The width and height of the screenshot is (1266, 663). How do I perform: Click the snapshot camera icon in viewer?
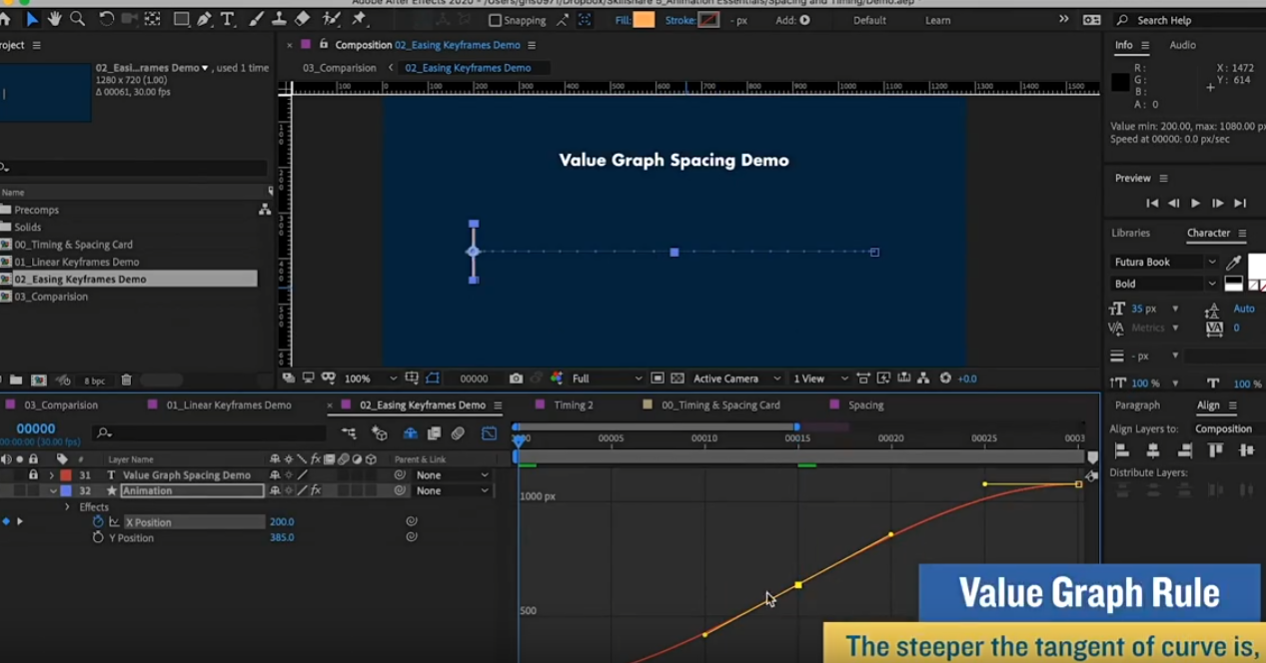click(516, 379)
